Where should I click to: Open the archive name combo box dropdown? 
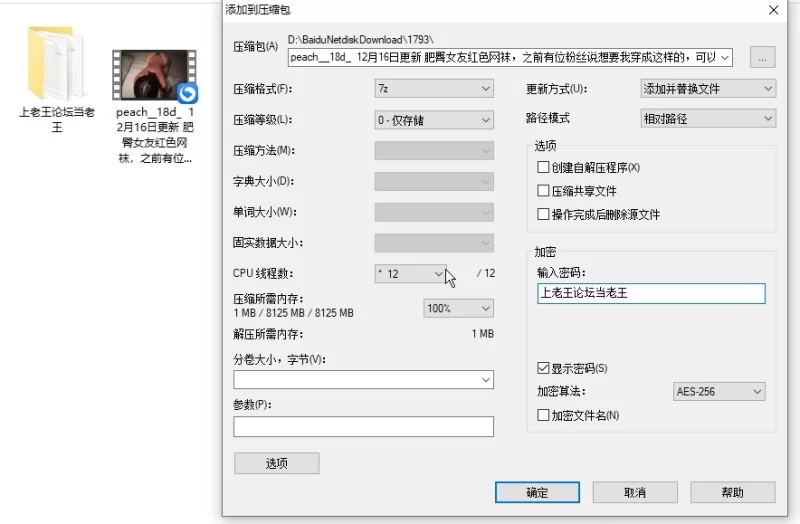[x=724, y=57]
